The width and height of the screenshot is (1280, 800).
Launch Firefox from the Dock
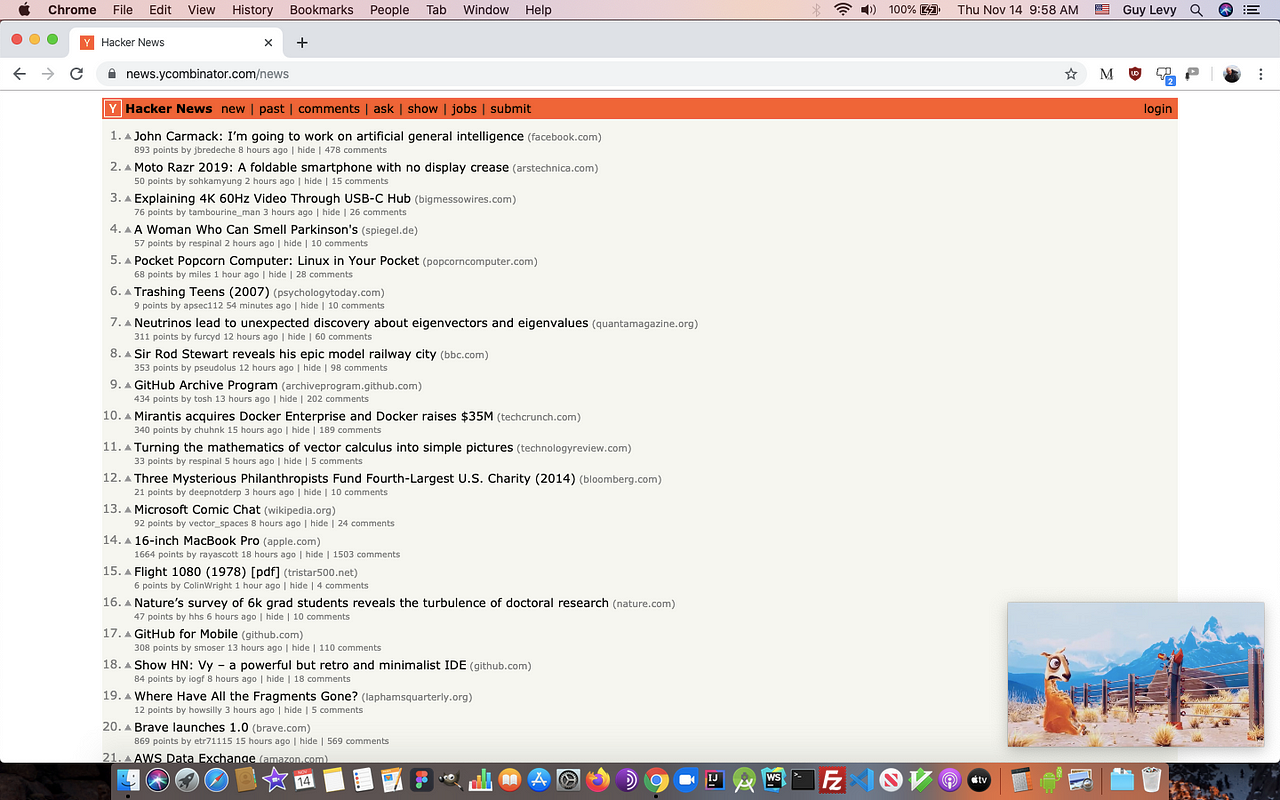[598, 779]
